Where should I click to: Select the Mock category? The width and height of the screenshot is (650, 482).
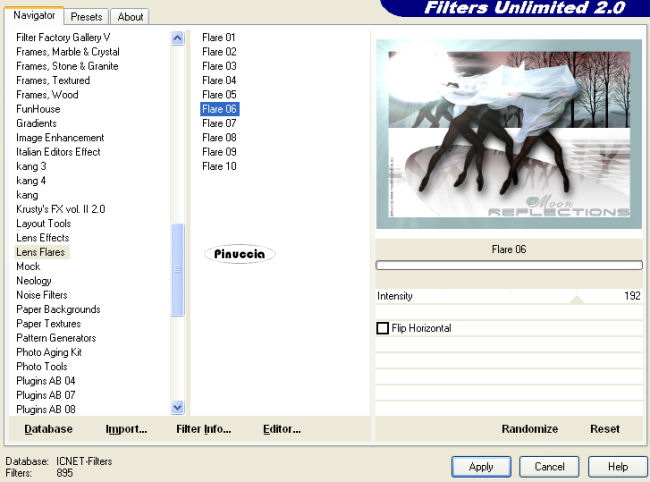28,266
